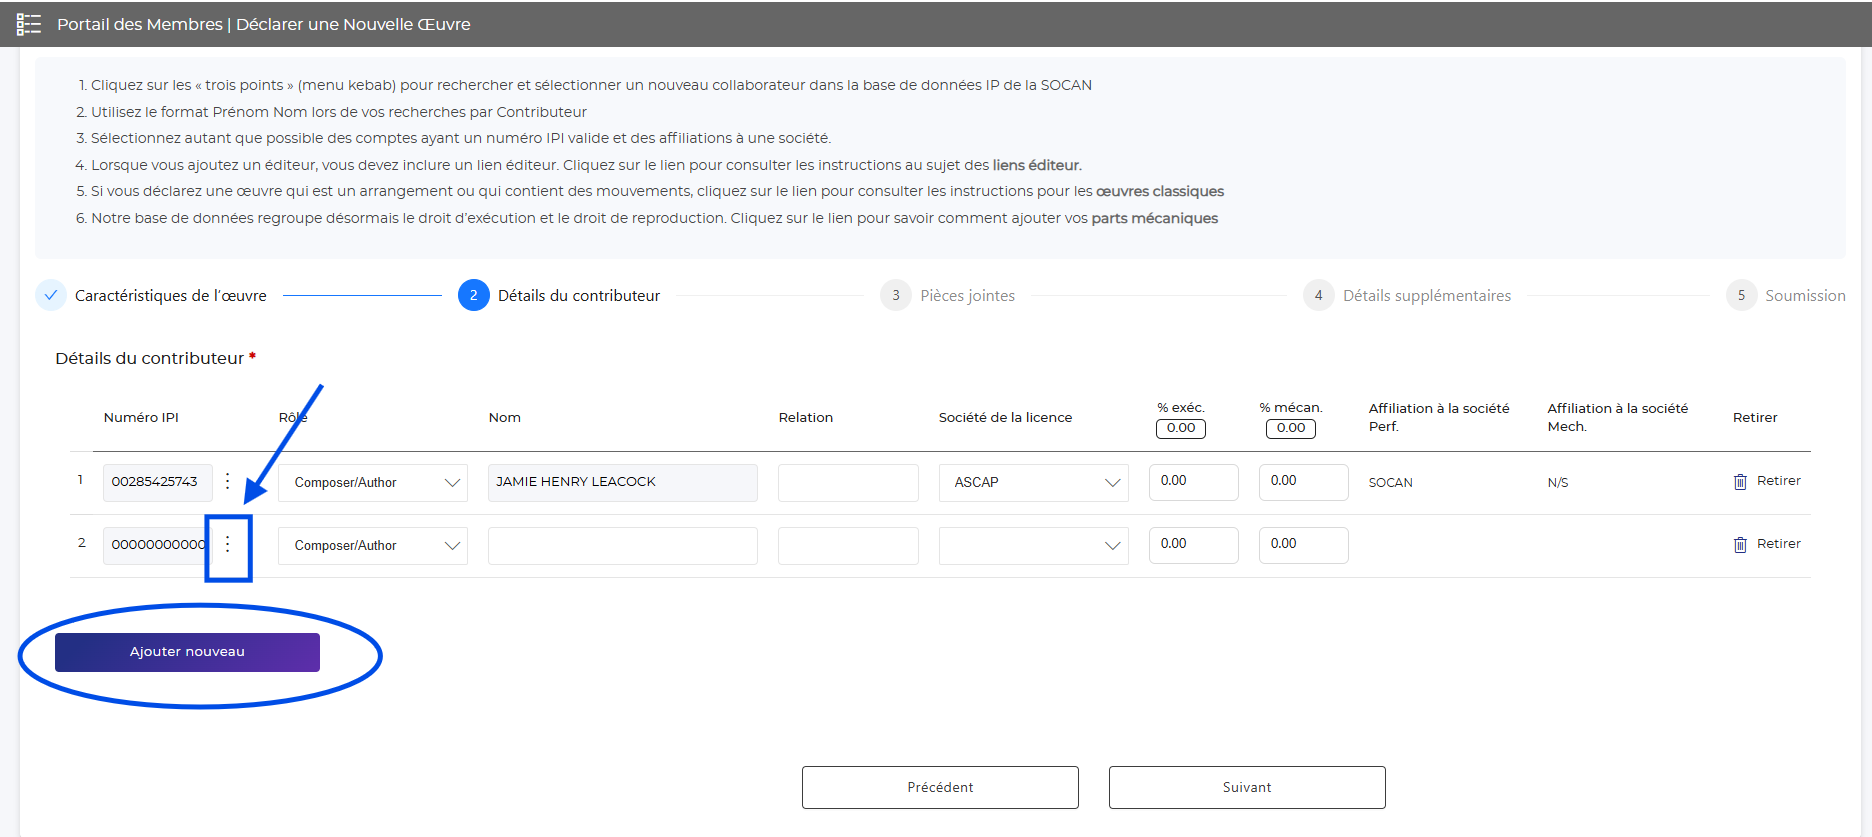
Task: Open three-dots menu for contributor row 2
Action: 228,544
